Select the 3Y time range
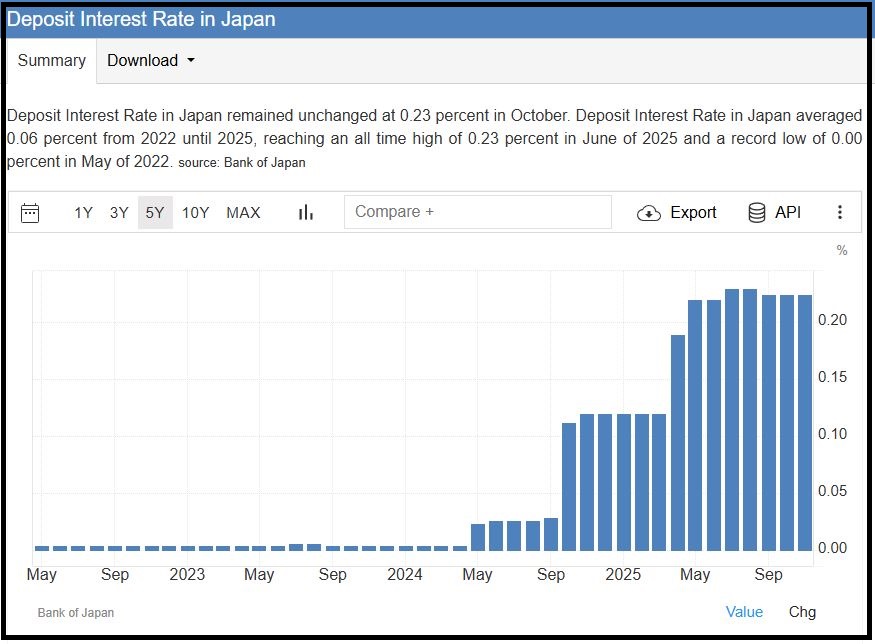The image size is (875, 644). pos(119,213)
